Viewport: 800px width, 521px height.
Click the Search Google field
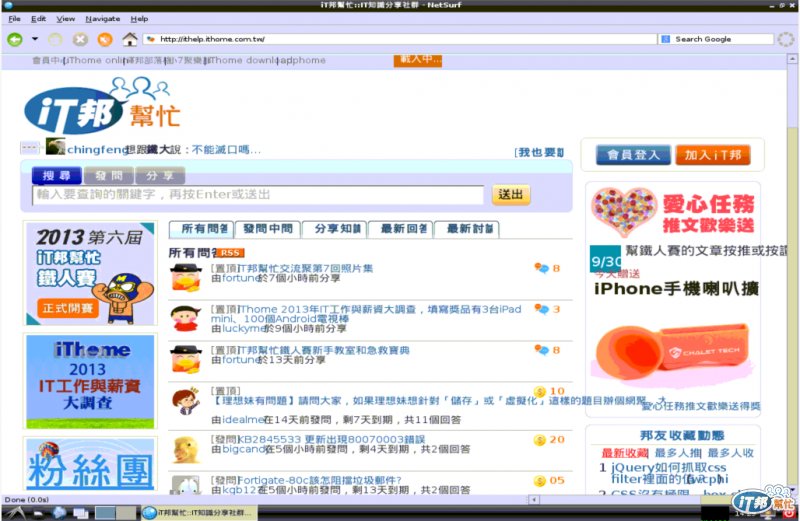[722, 39]
